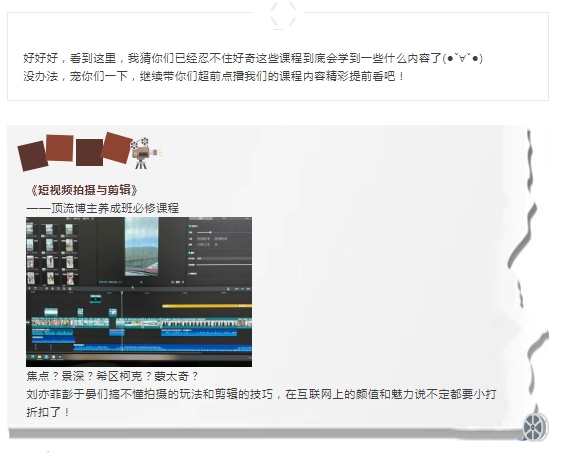This screenshot has height=452, width=563.
Task: Click the subtitle 顶流博主养成班必修课程
Action: coord(115,208)
